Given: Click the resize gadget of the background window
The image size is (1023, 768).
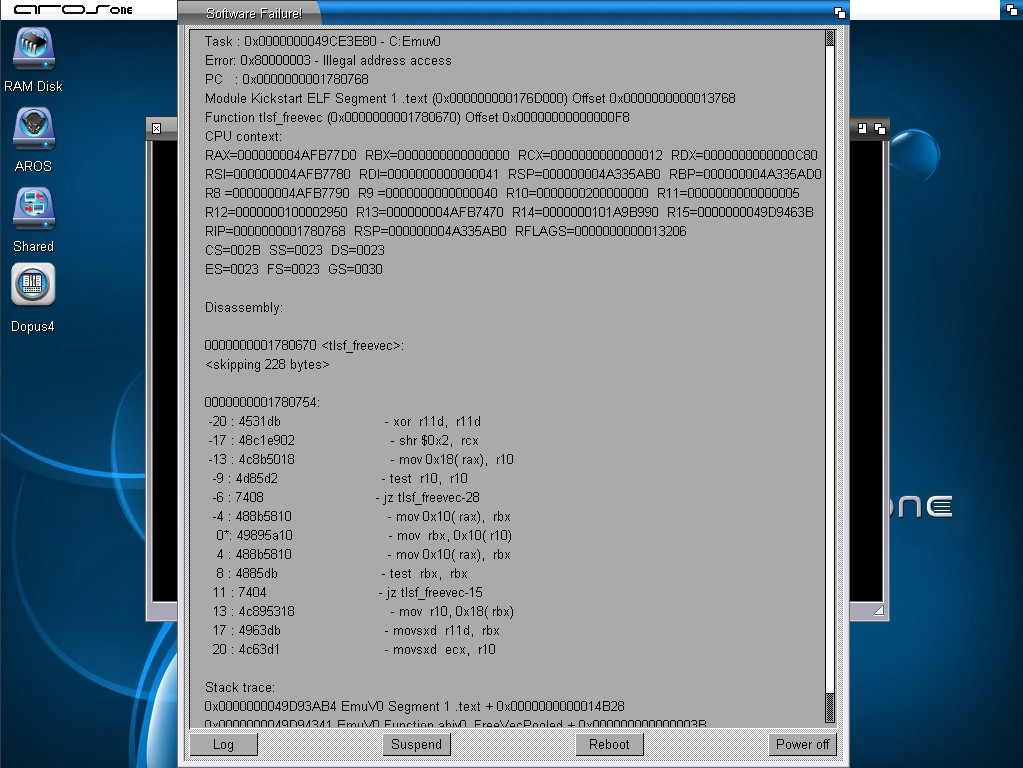Looking at the screenshot, I should (879, 610).
